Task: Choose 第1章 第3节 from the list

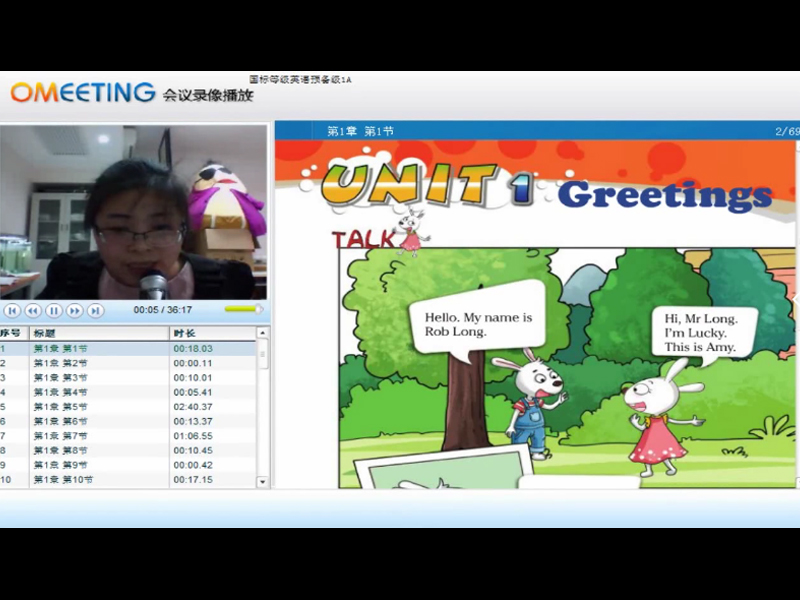Action: pos(61,378)
